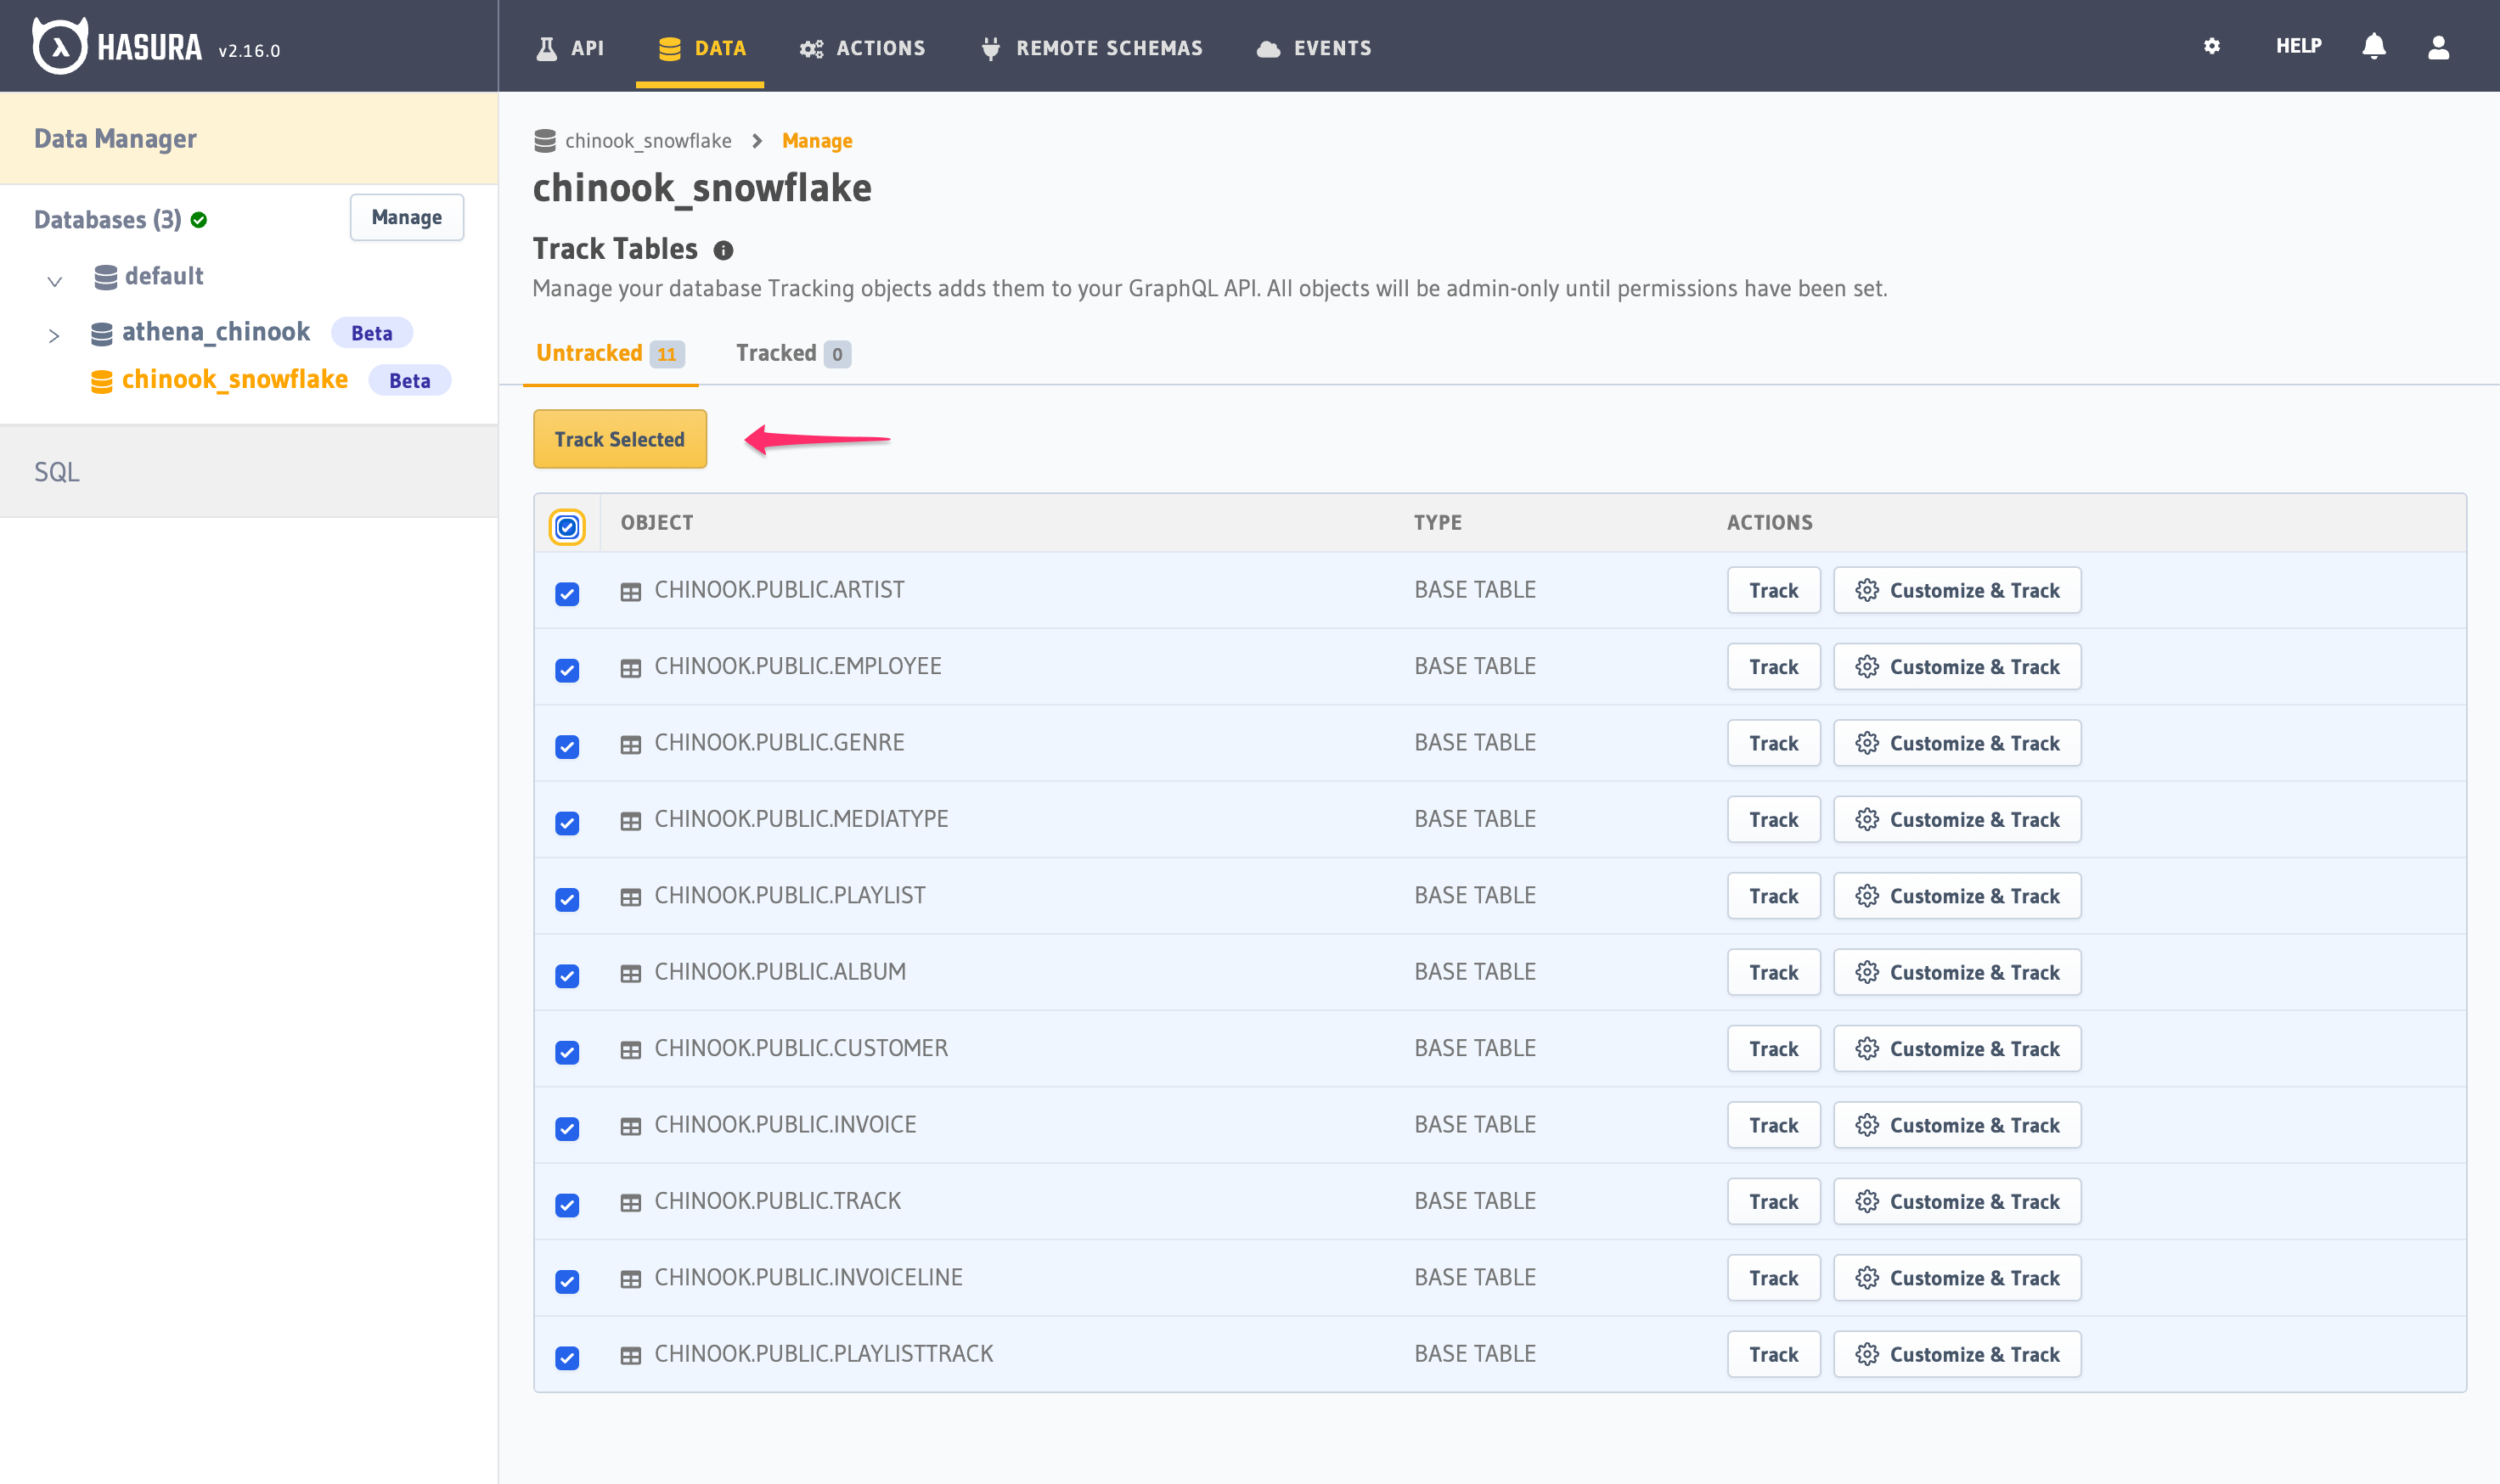
Task: Open notifications bell icon
Action: [2373, 46]
